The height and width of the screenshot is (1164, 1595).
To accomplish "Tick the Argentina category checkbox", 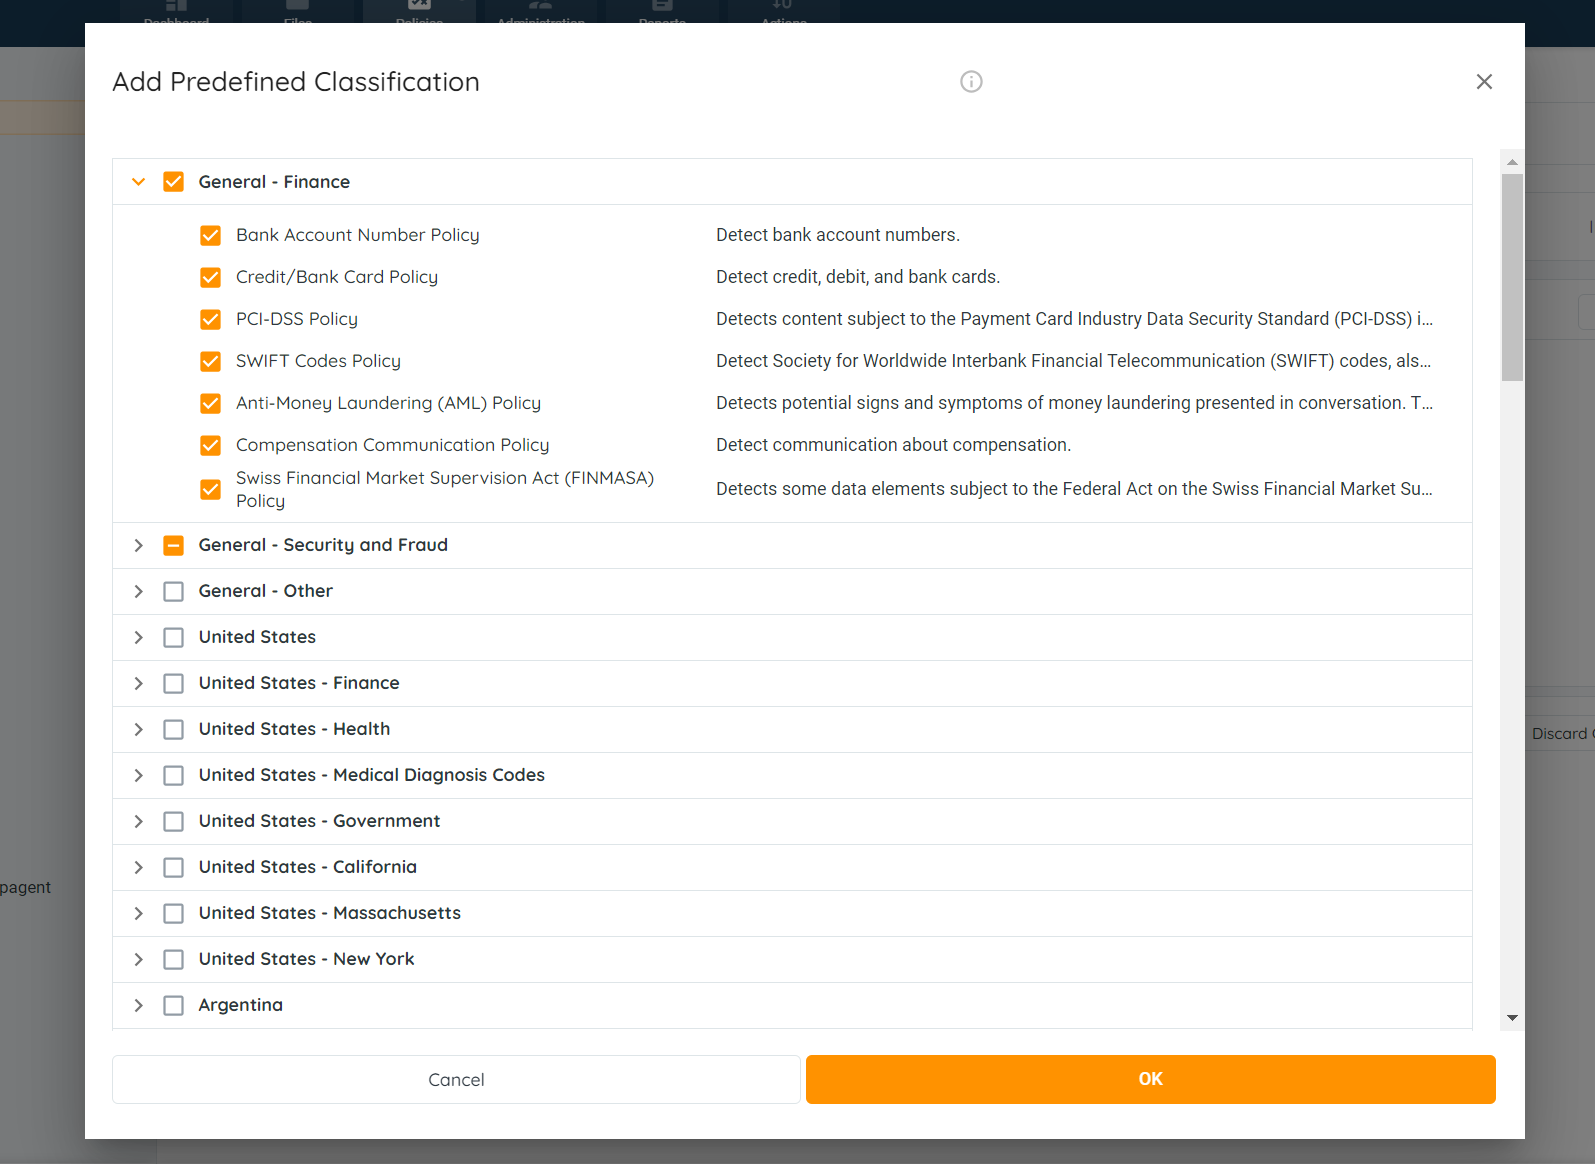I will coord(173,1005).
